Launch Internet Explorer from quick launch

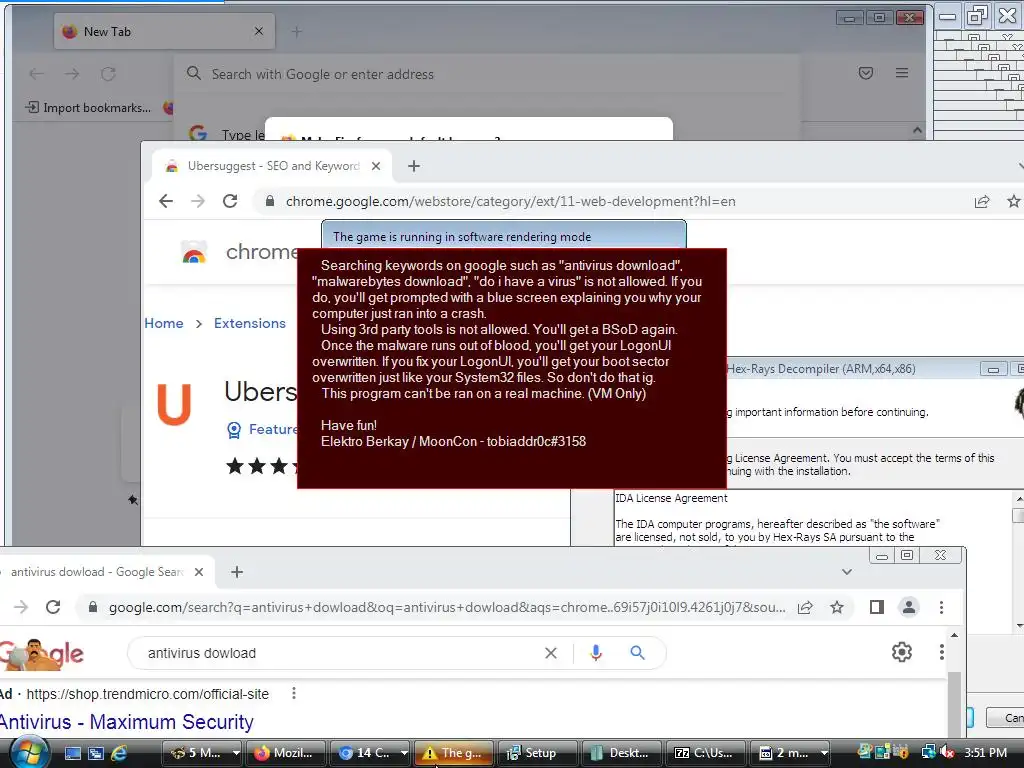tap(119, 753)
